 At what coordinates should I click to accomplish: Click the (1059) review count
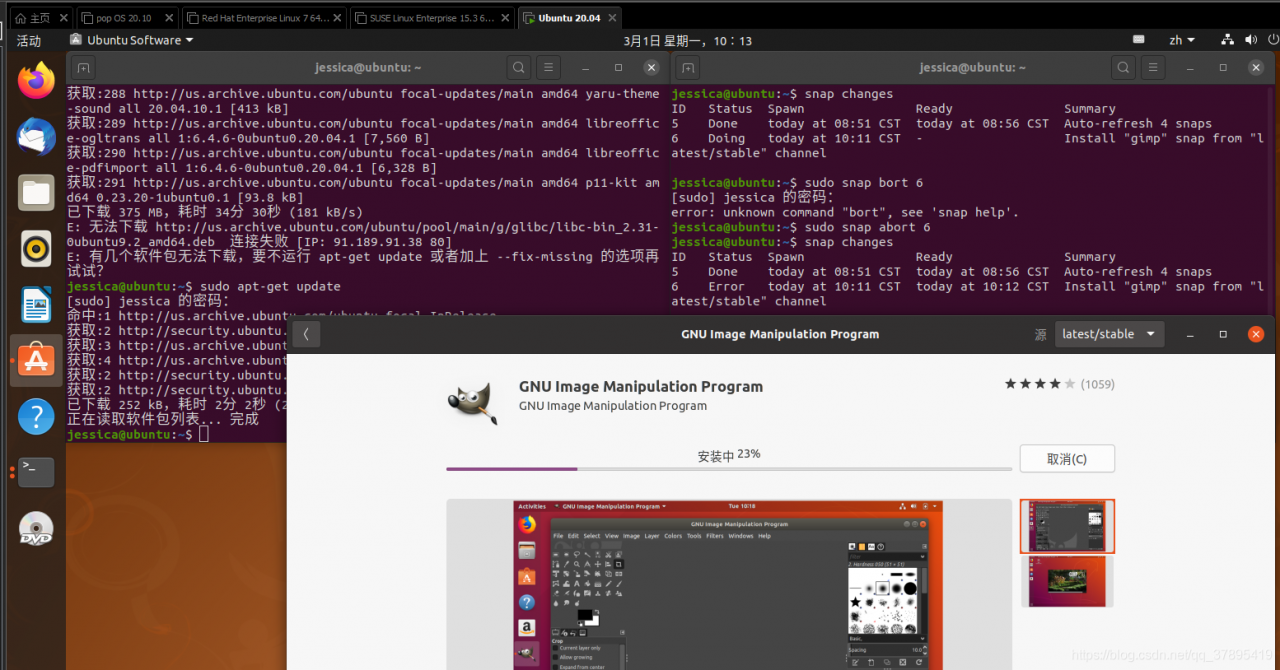tap(1097, 384)
